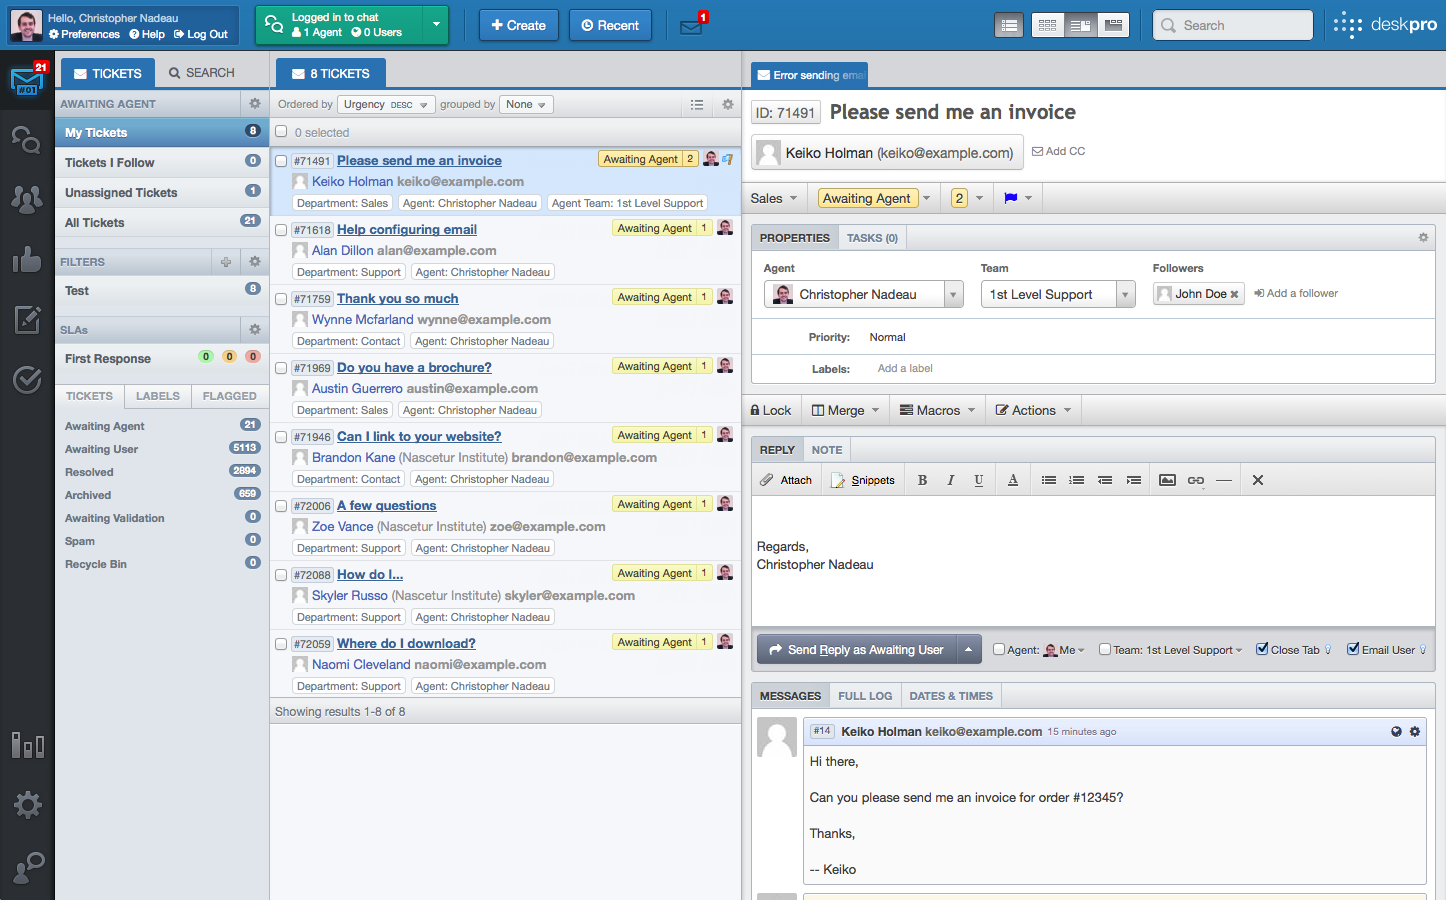The image size is (1446, 900).
Task: Open the Awaiting Agent section gear settings
Action: coord(255,104)
